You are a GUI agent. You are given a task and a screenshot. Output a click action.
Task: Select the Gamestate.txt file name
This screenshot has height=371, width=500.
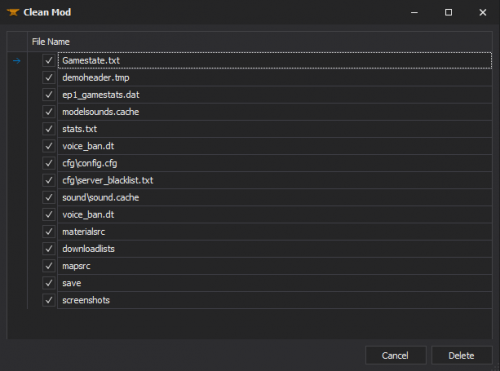(x=275, y=61)
